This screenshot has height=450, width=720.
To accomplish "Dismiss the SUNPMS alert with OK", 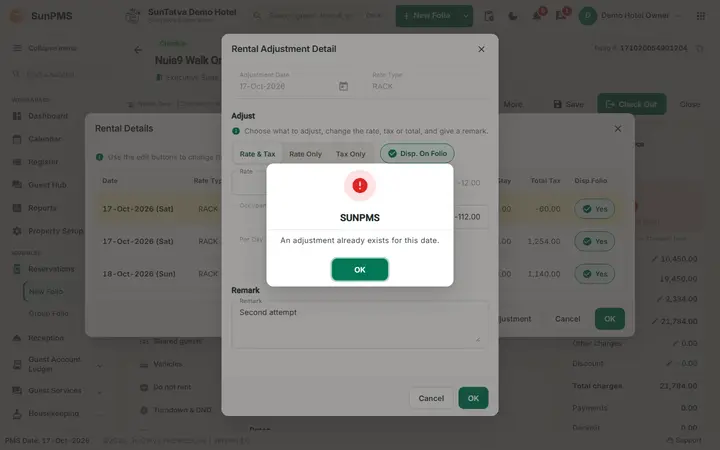I will coord(360,270).
